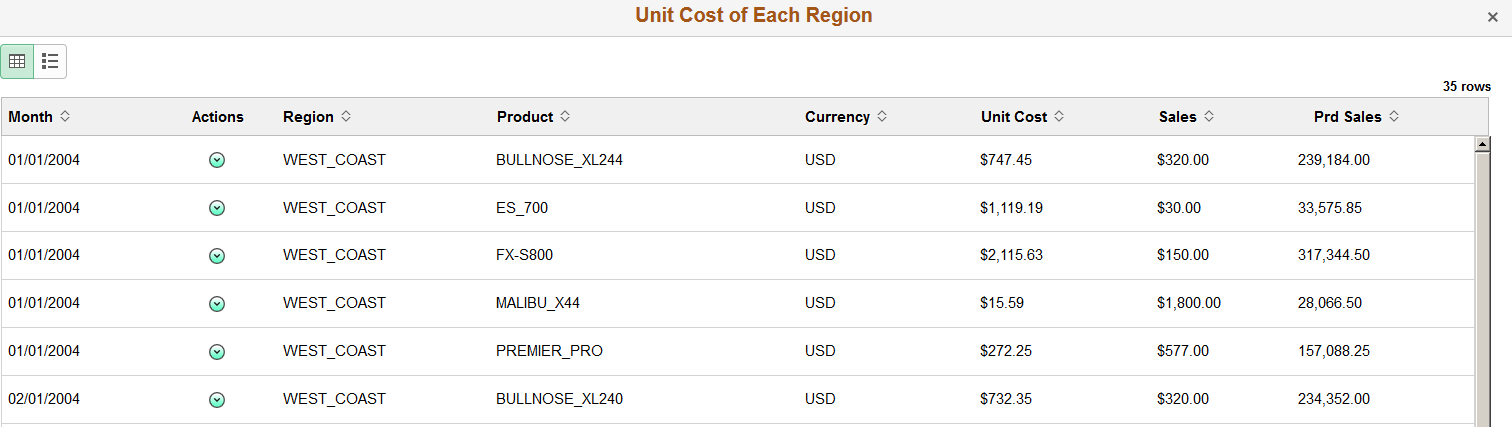Image resolution: width=1512 pixels, height=427 pixels.
Task: Select the Actions column header
Action: coord(218,117)
